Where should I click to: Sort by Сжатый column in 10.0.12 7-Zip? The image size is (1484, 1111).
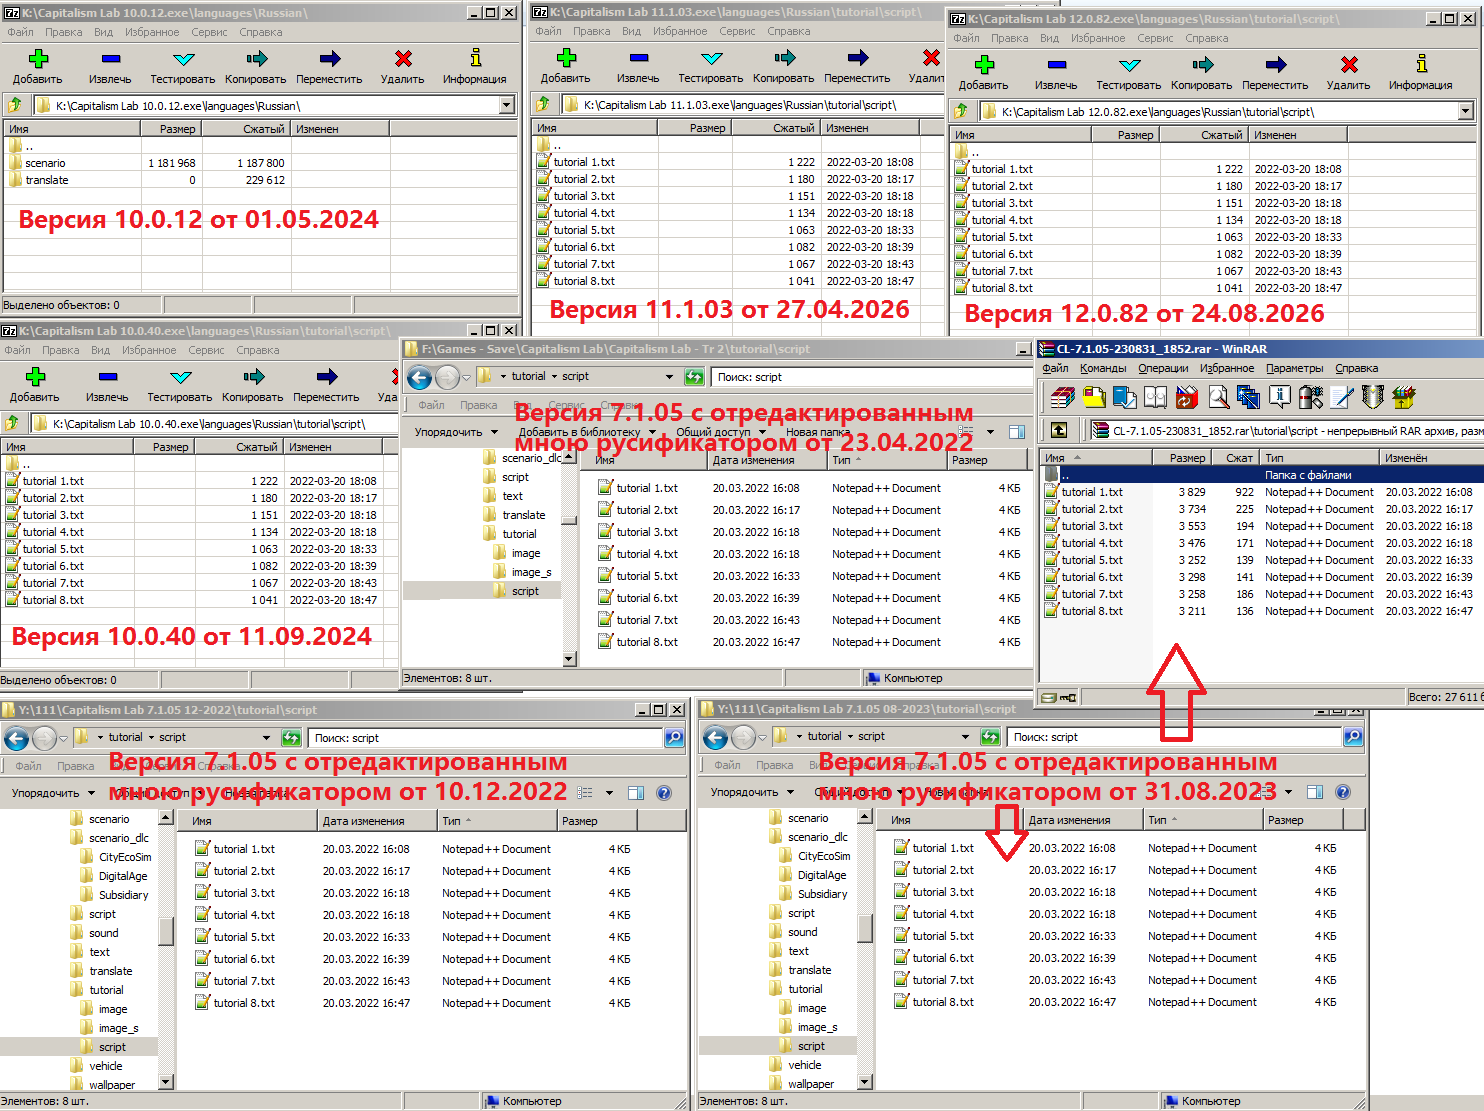tap(245, 129)
